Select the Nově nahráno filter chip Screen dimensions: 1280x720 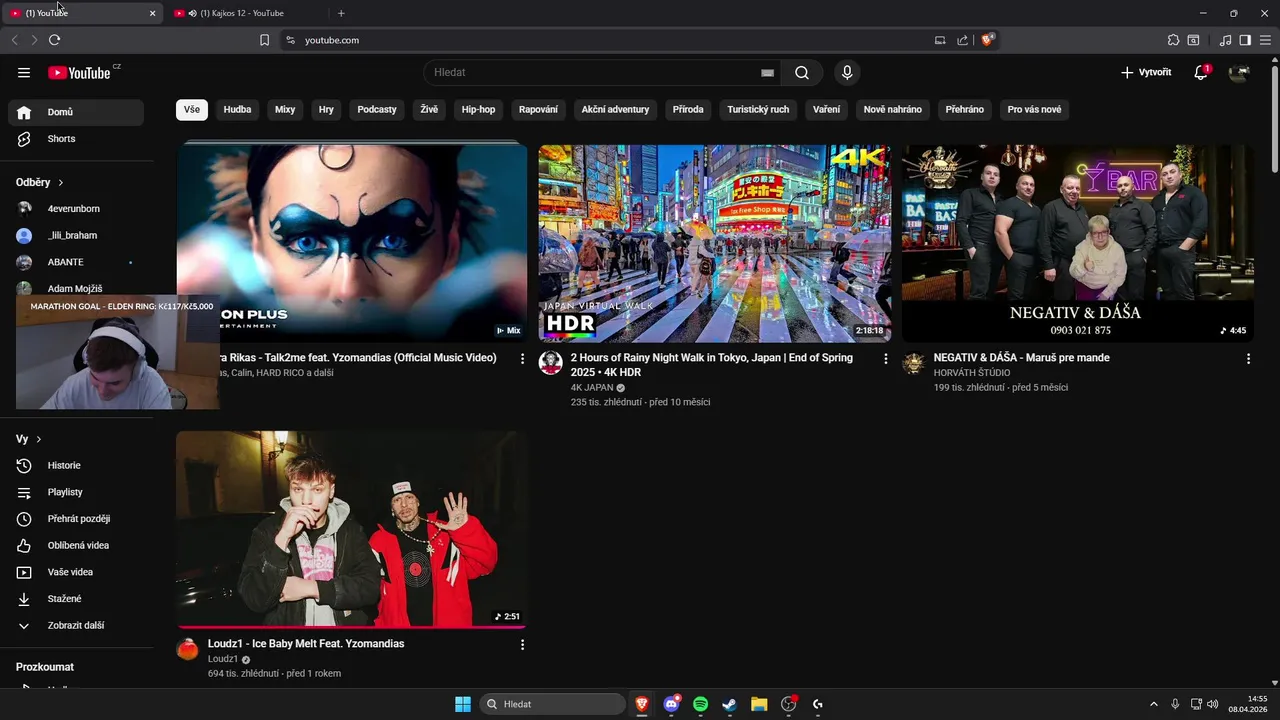[893, 109]
